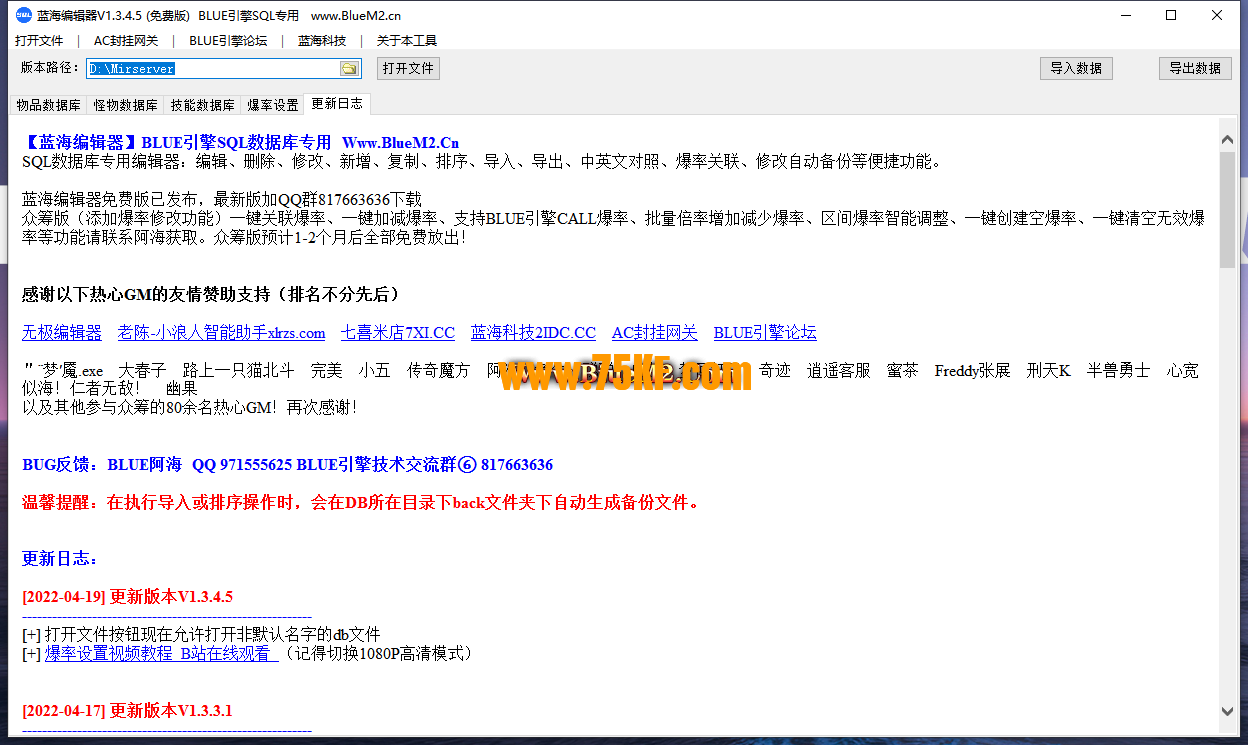The image size is (1248, 745).
Task: Open the 打开文件 menu in the menu bar
Action: click(39, 41)
